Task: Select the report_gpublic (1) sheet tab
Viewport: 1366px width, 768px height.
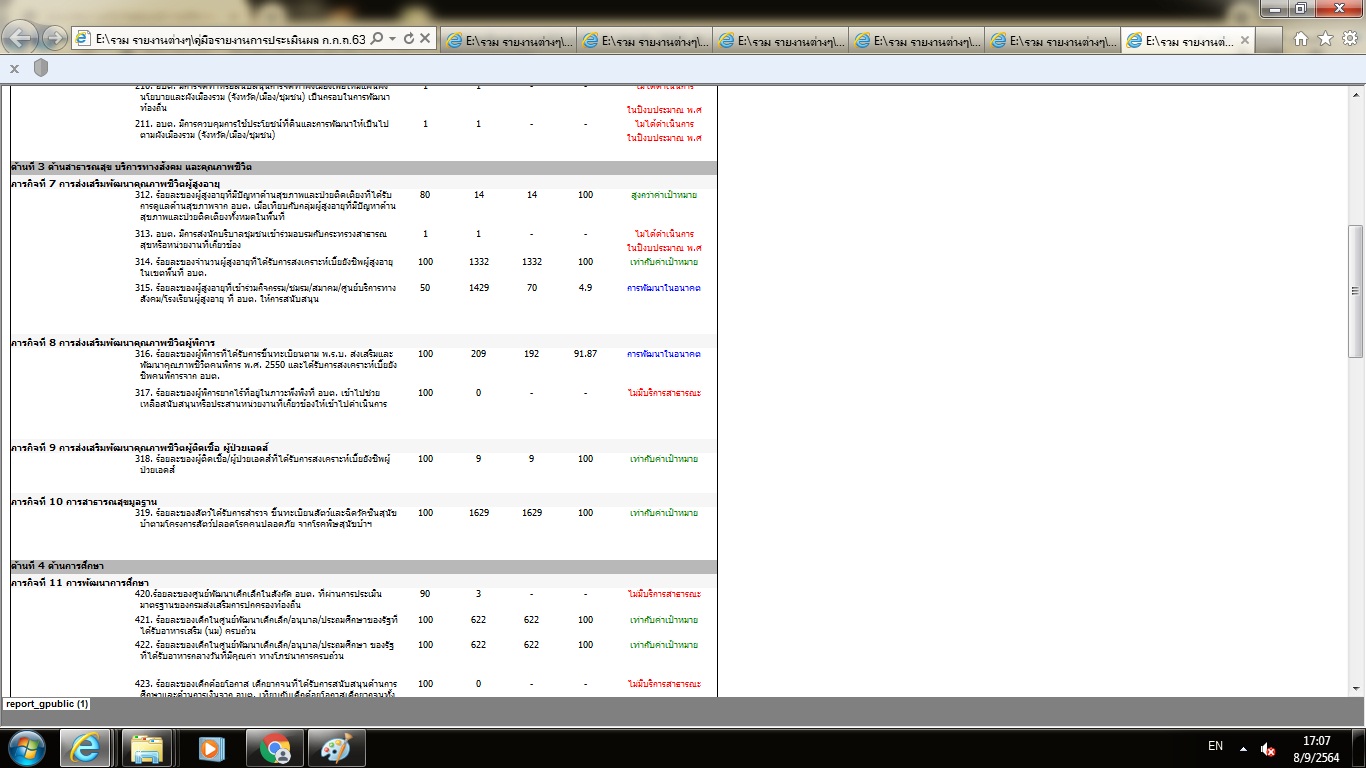Action: [47, 704]
